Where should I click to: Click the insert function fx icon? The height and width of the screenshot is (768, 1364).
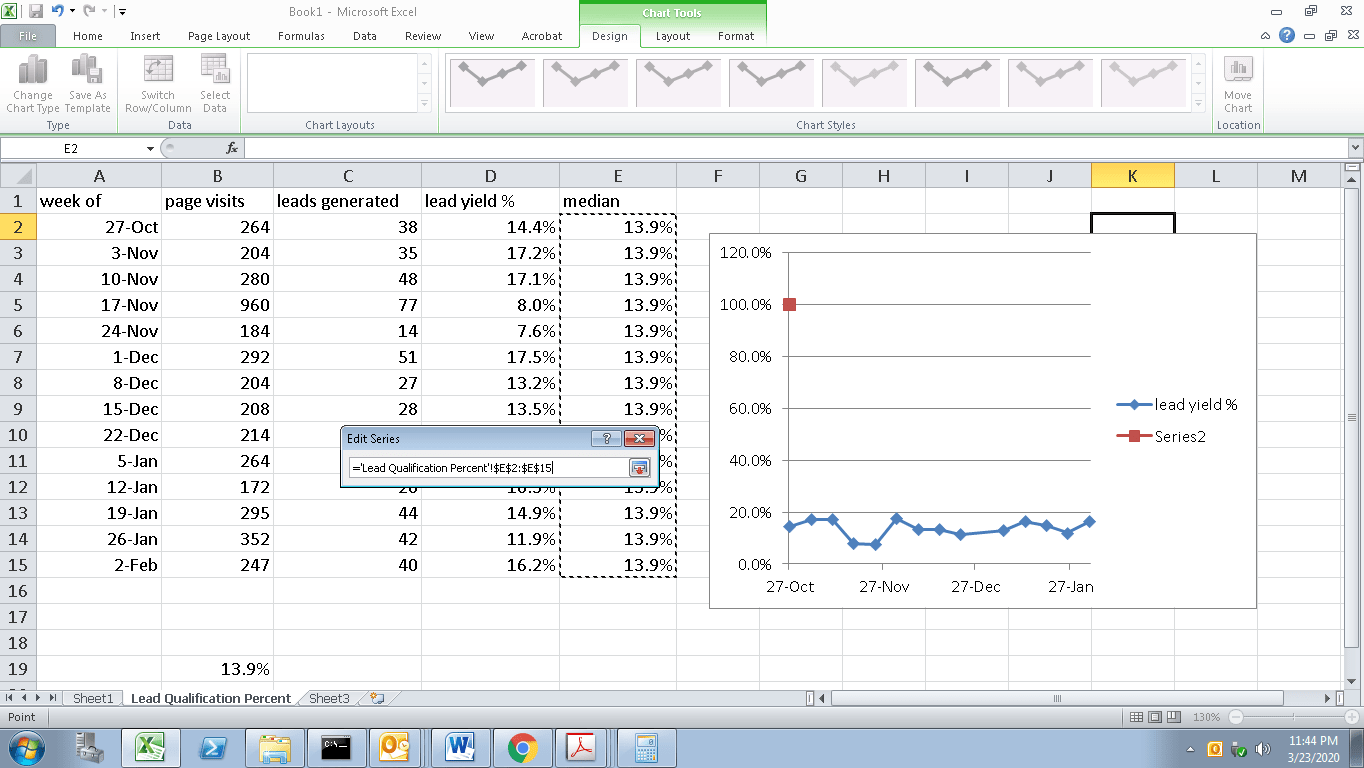(232, 148)
